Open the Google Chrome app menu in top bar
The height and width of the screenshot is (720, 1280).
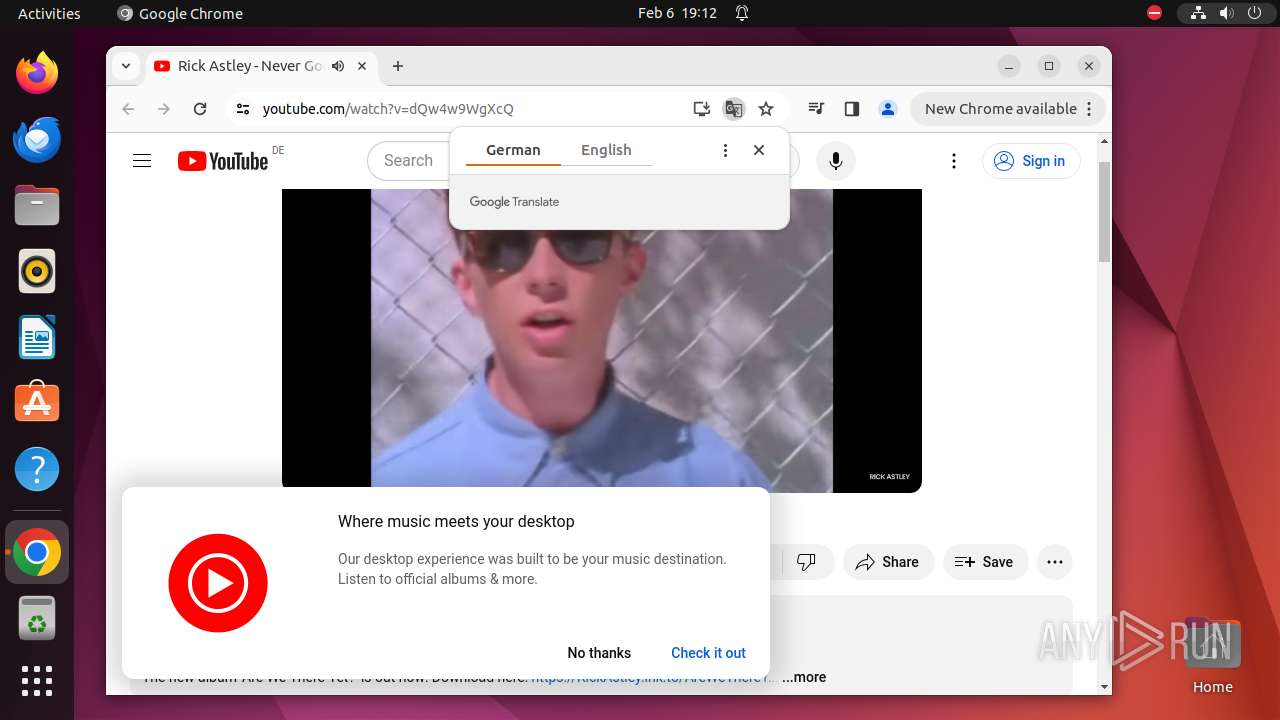pyautogui.click(x=181, y=13)
